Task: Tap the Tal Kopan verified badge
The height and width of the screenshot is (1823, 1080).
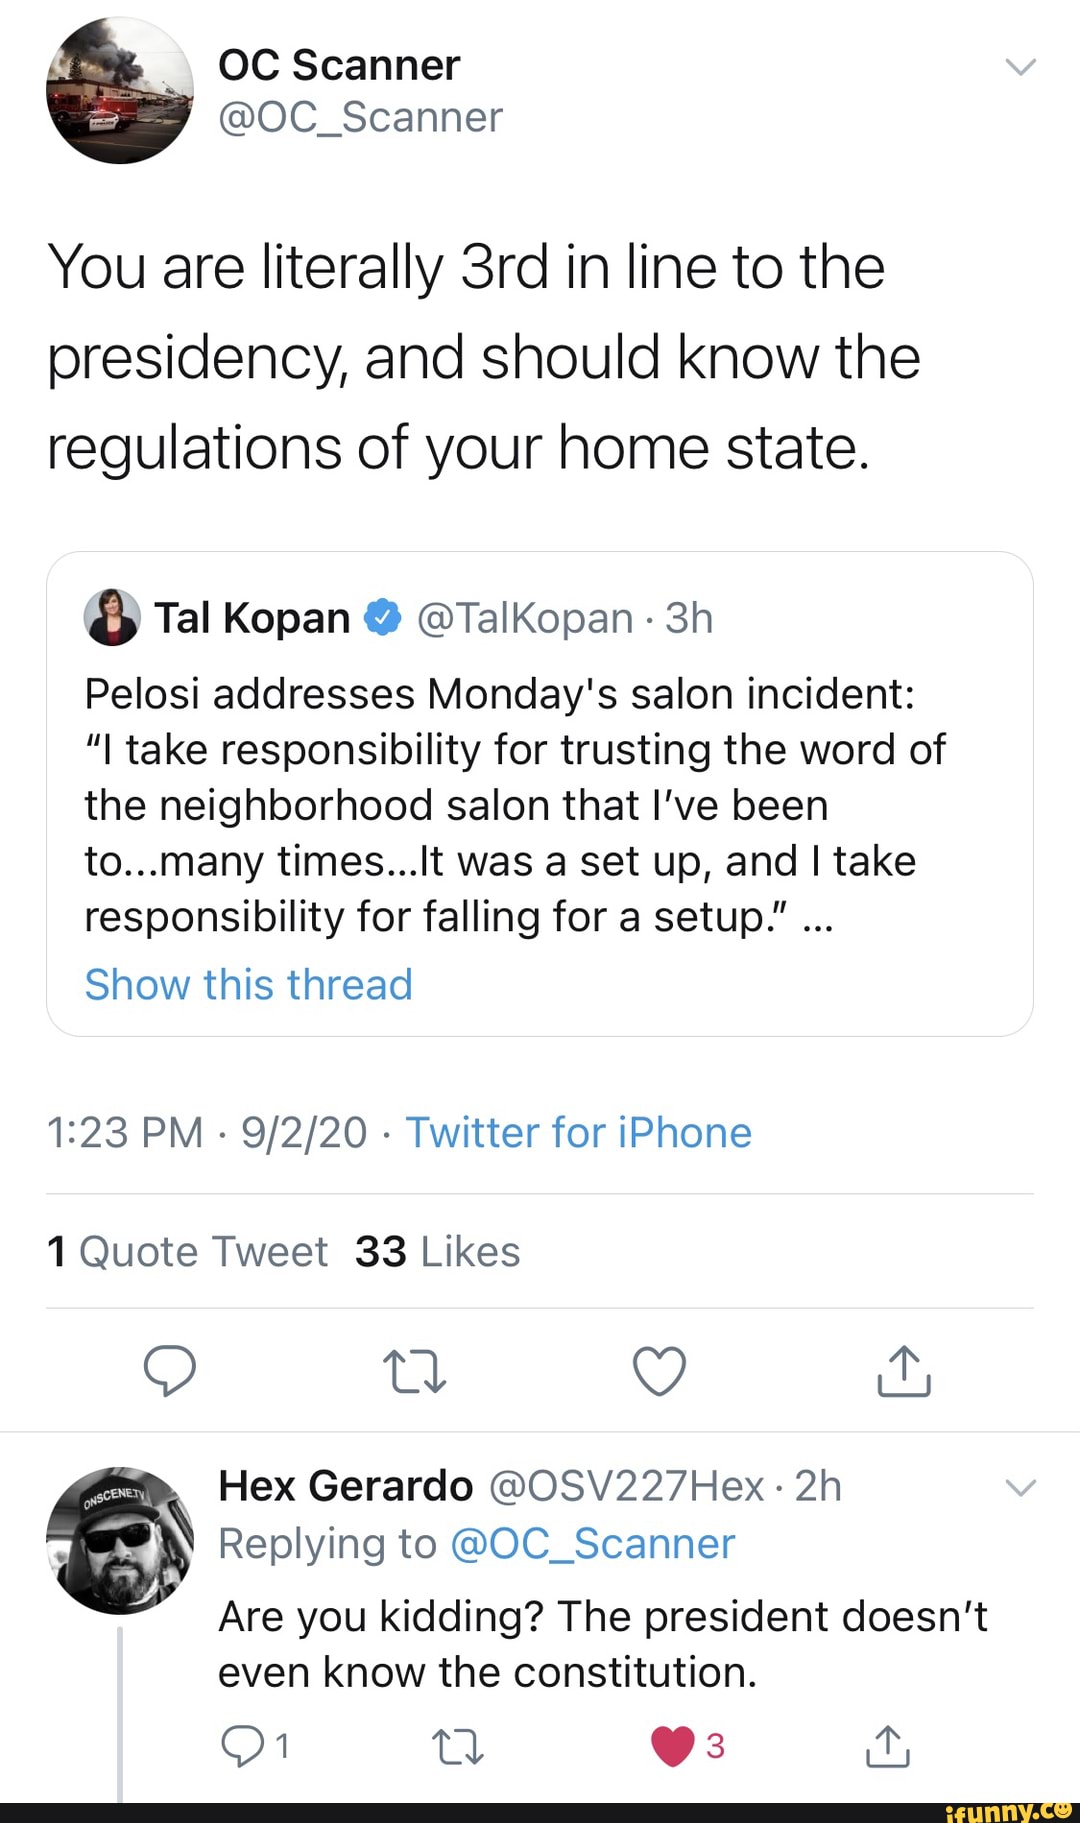Action: 382,617
